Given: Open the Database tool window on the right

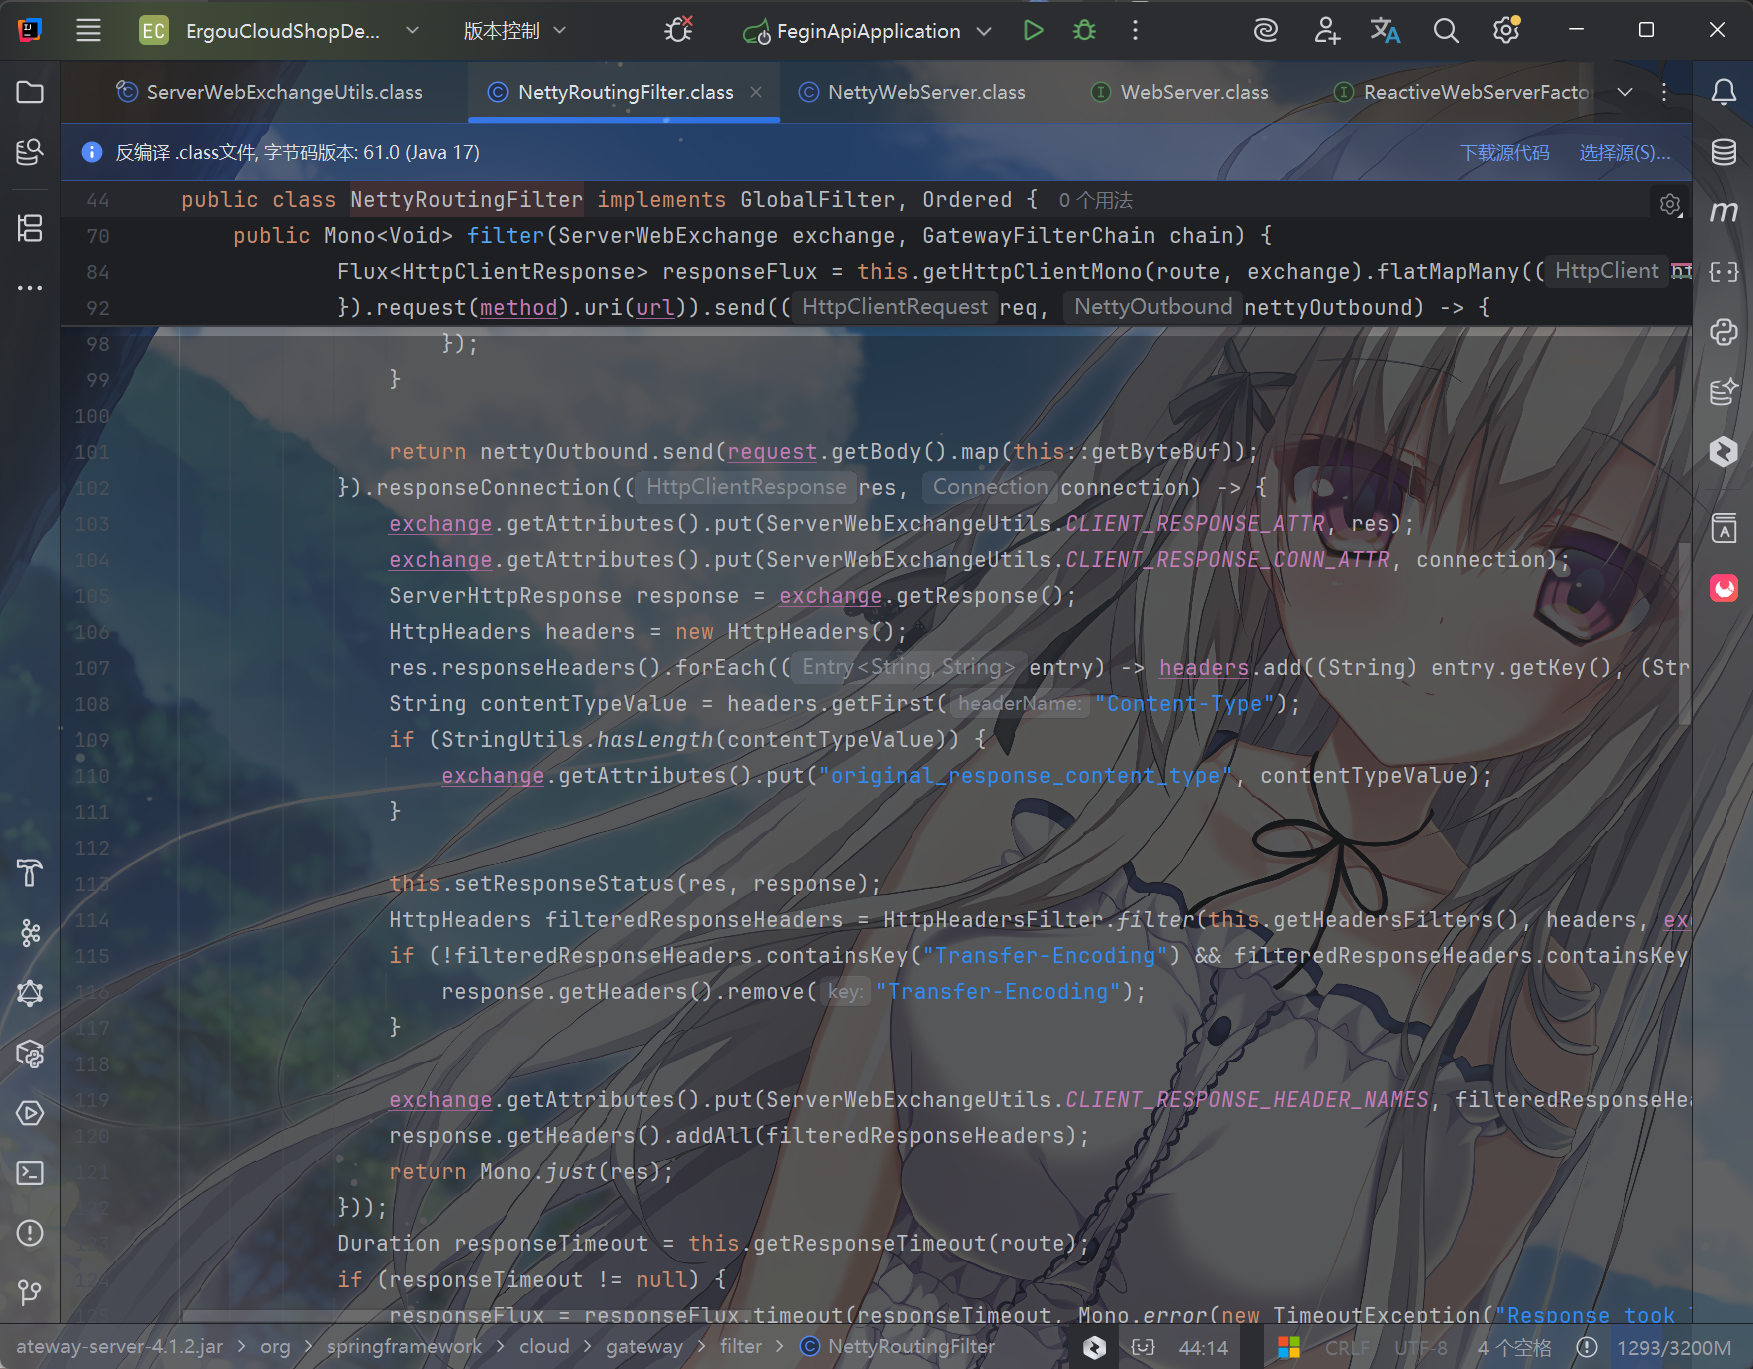Looking at the screenshot, I should 1723,152.
